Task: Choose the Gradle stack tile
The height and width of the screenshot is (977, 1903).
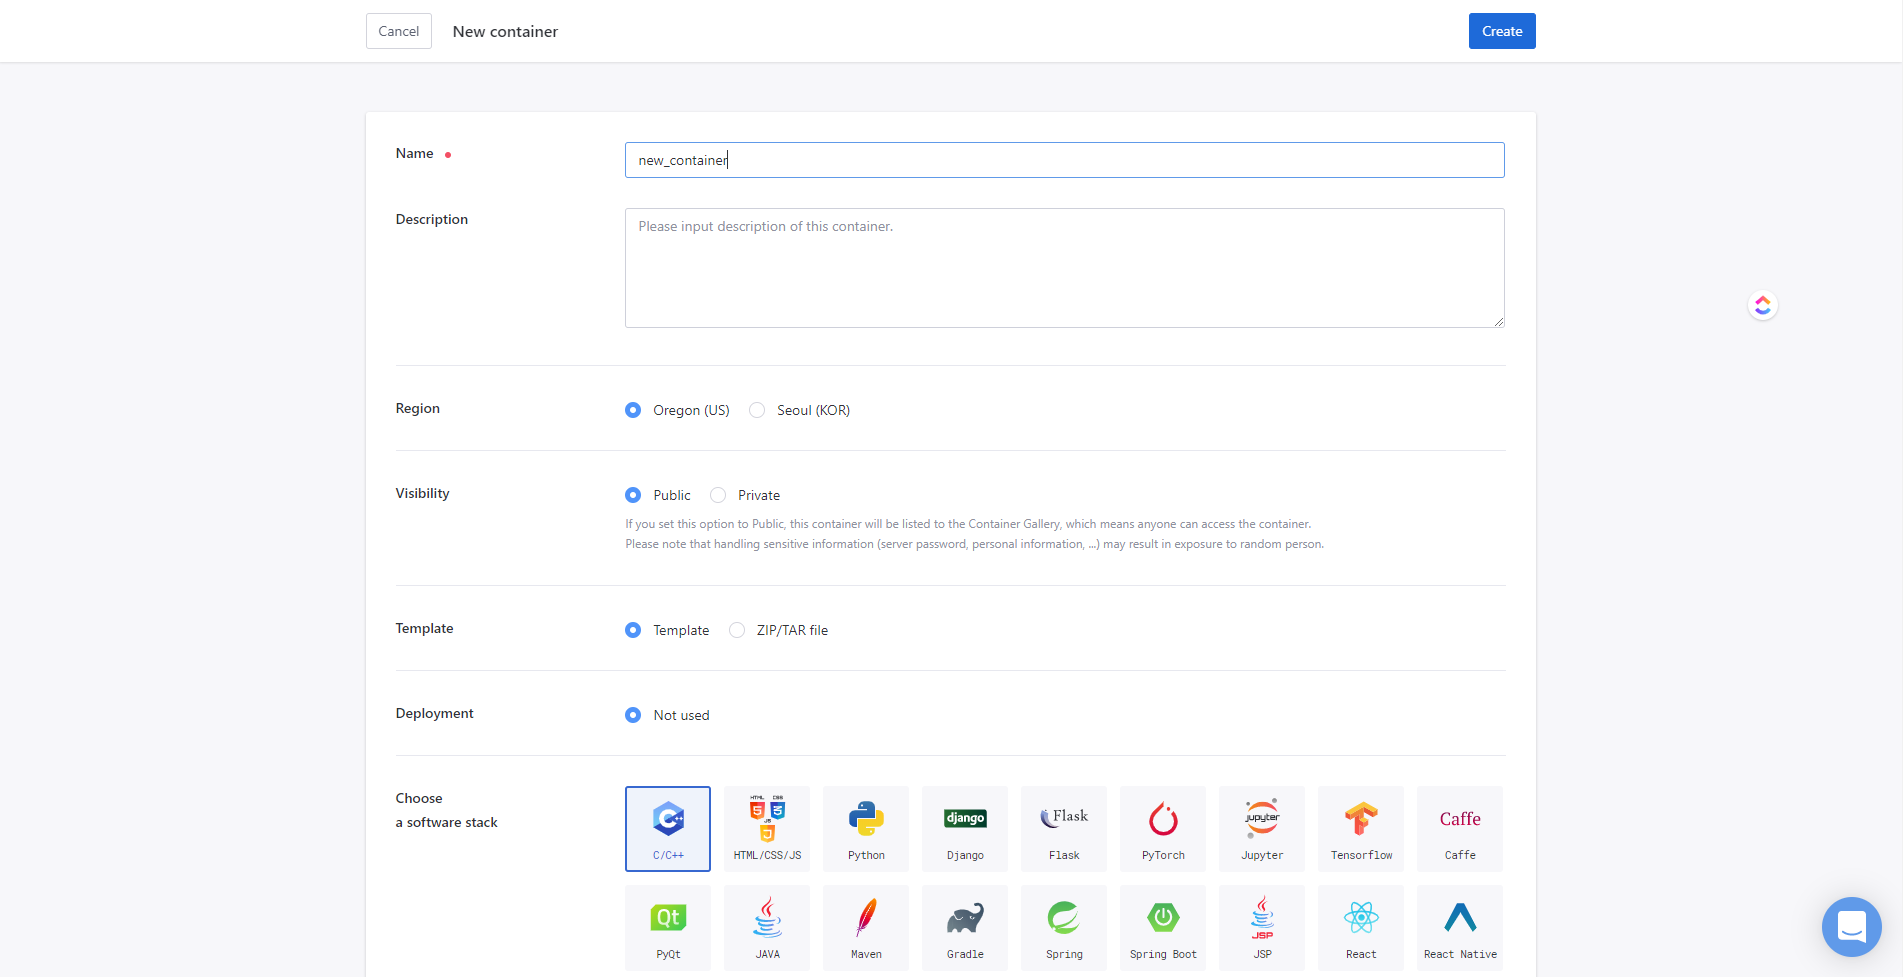Action: (965, 928)
